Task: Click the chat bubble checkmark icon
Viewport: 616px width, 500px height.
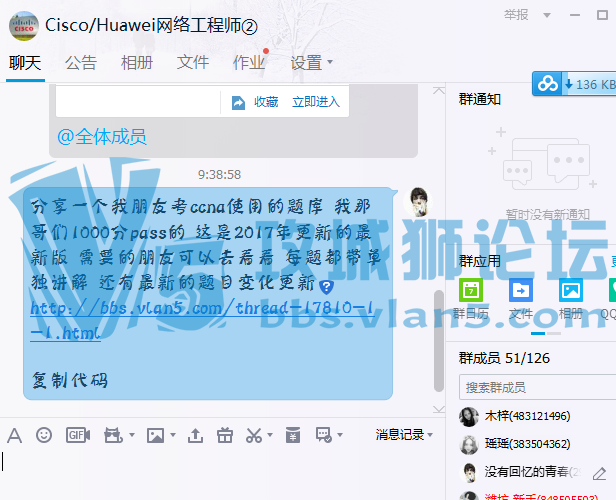Action: (324, 435)
